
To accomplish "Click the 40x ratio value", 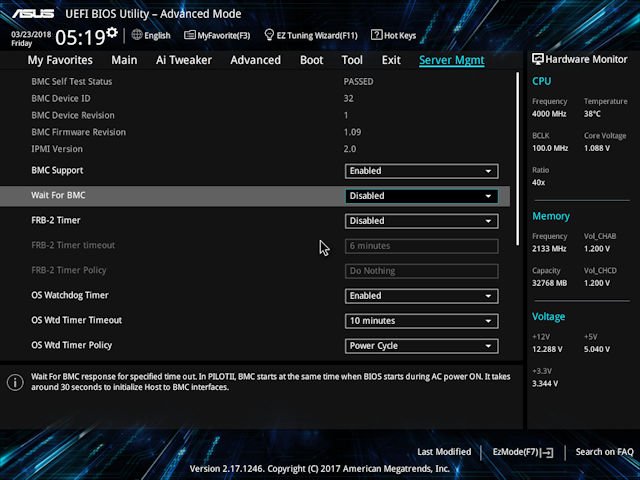I will point(538,182).
